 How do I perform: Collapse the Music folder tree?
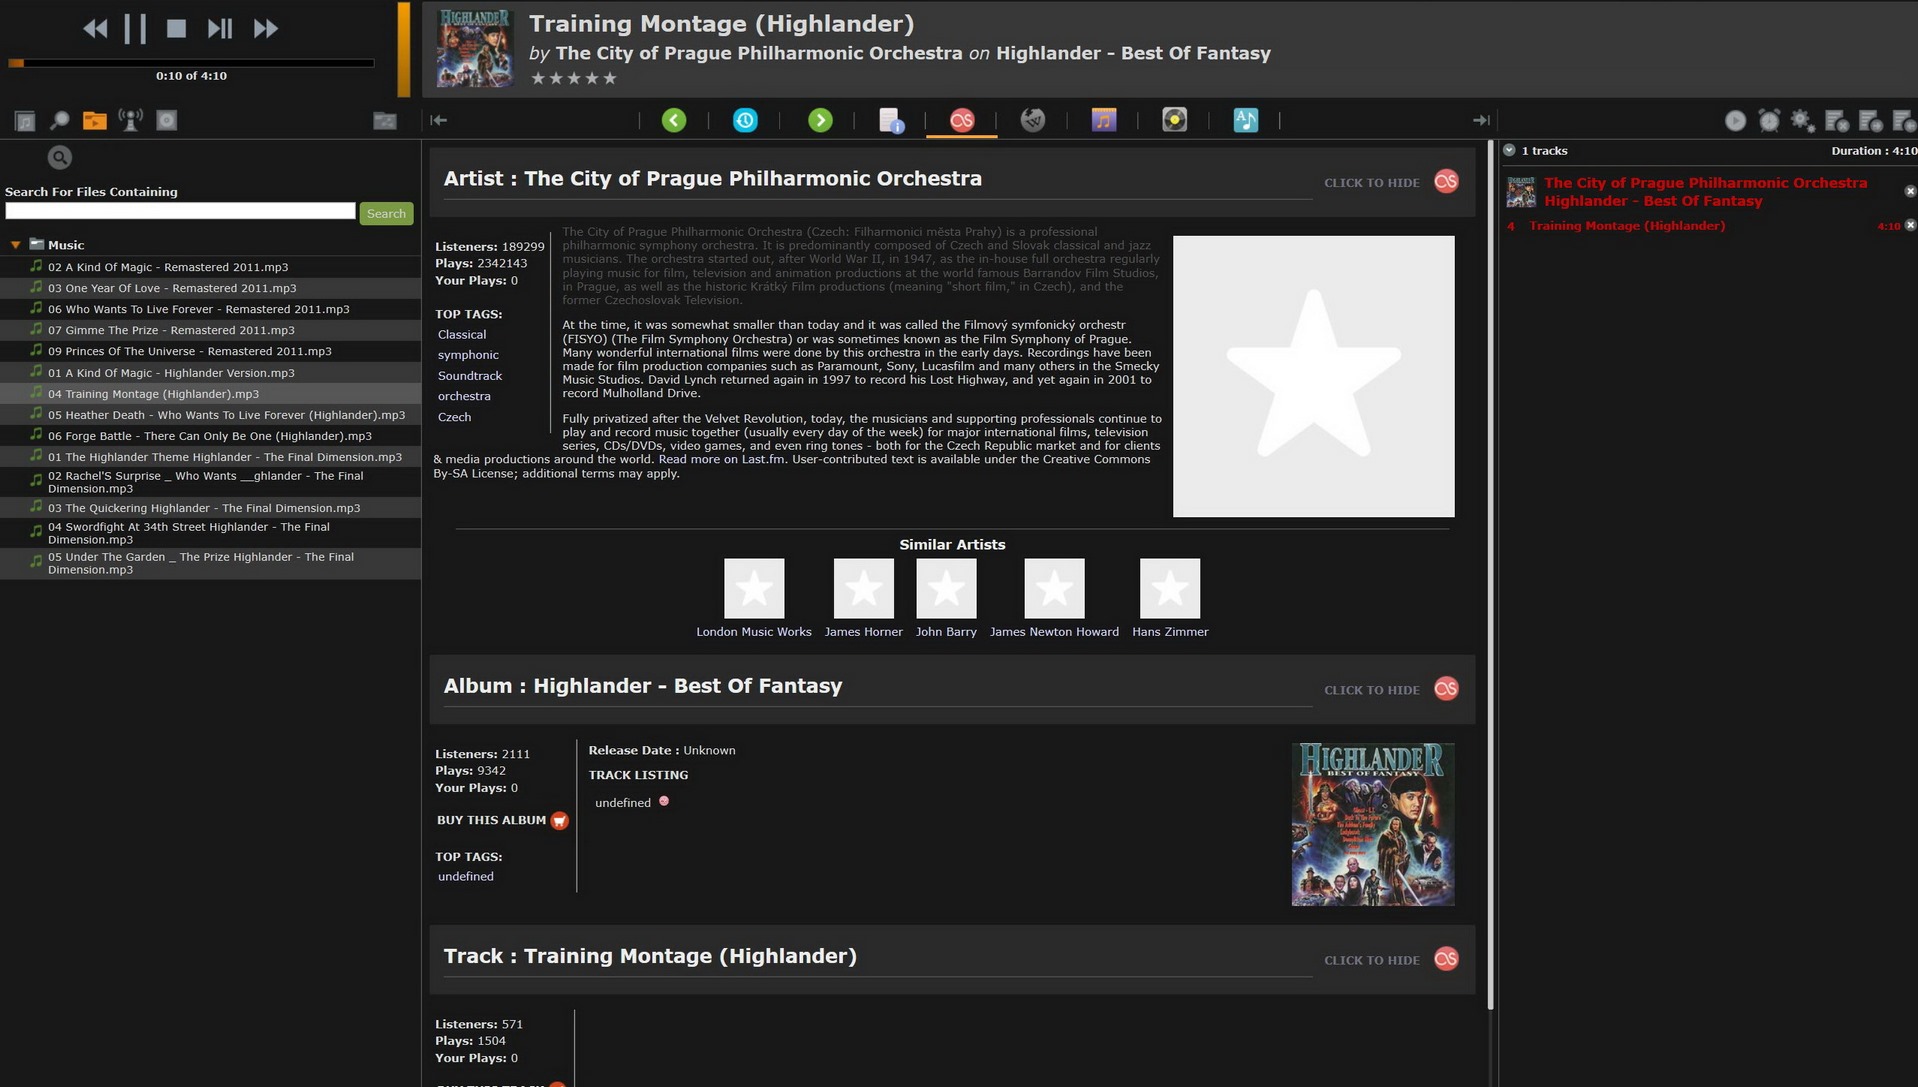tap(15, 245)
